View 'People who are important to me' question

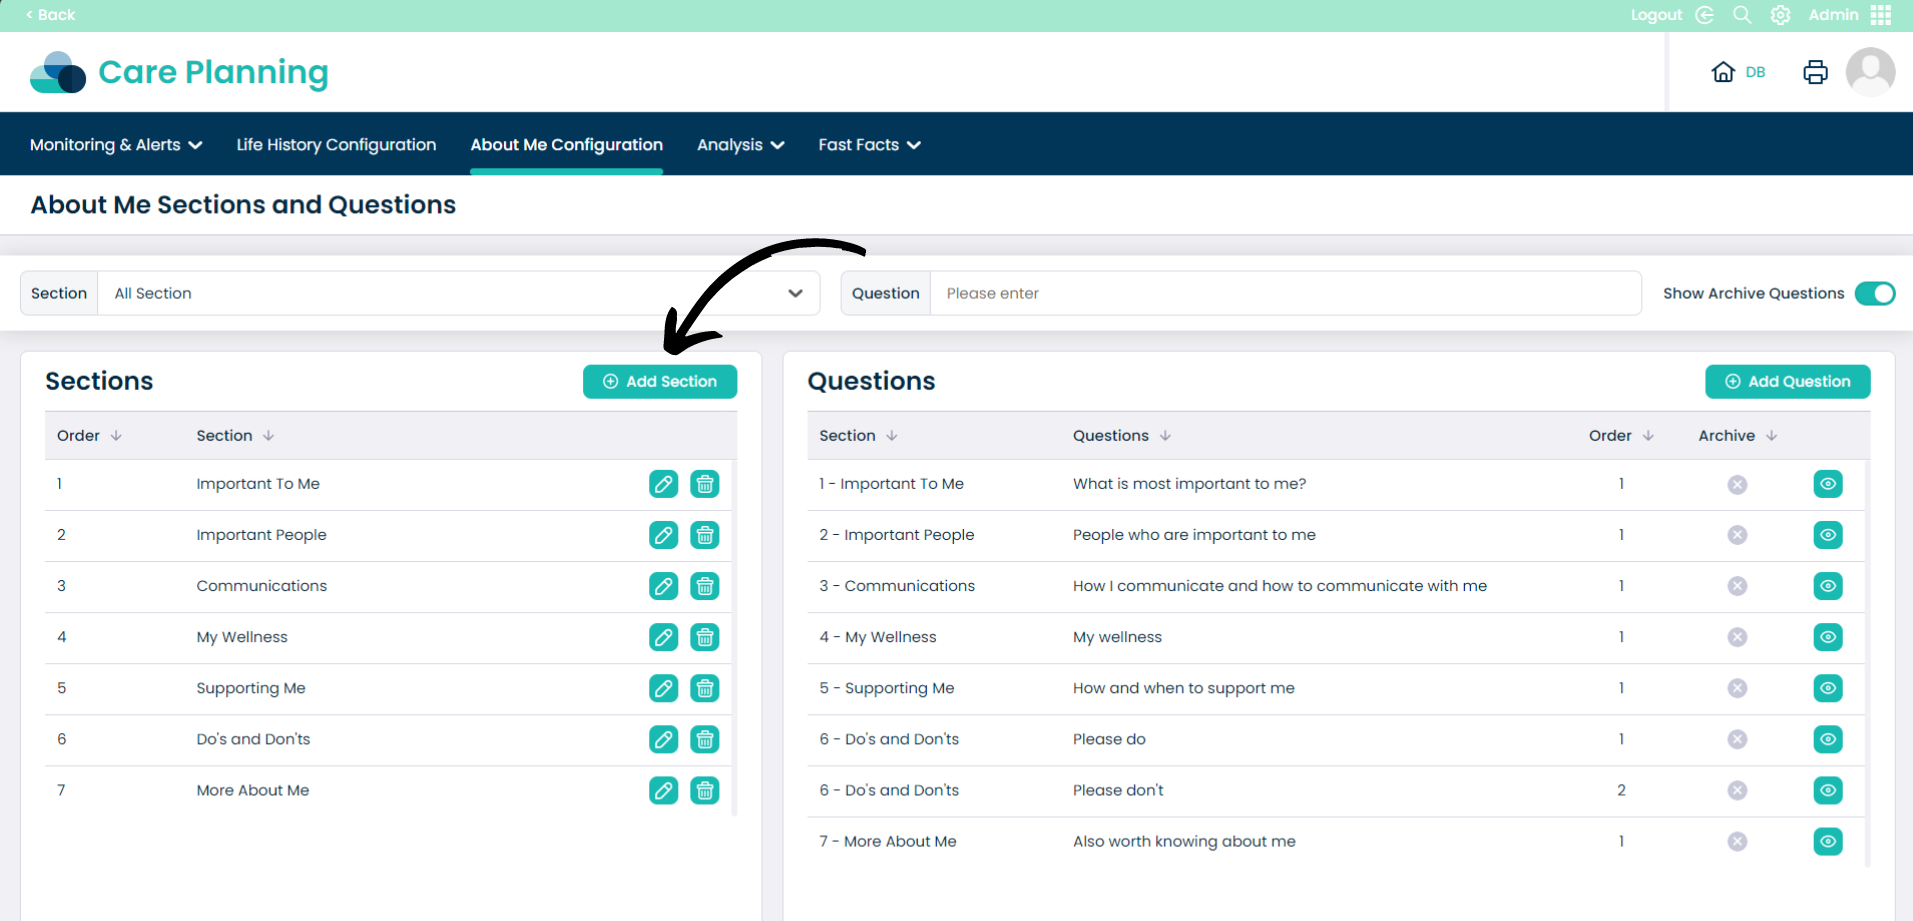pos(1828,535)
